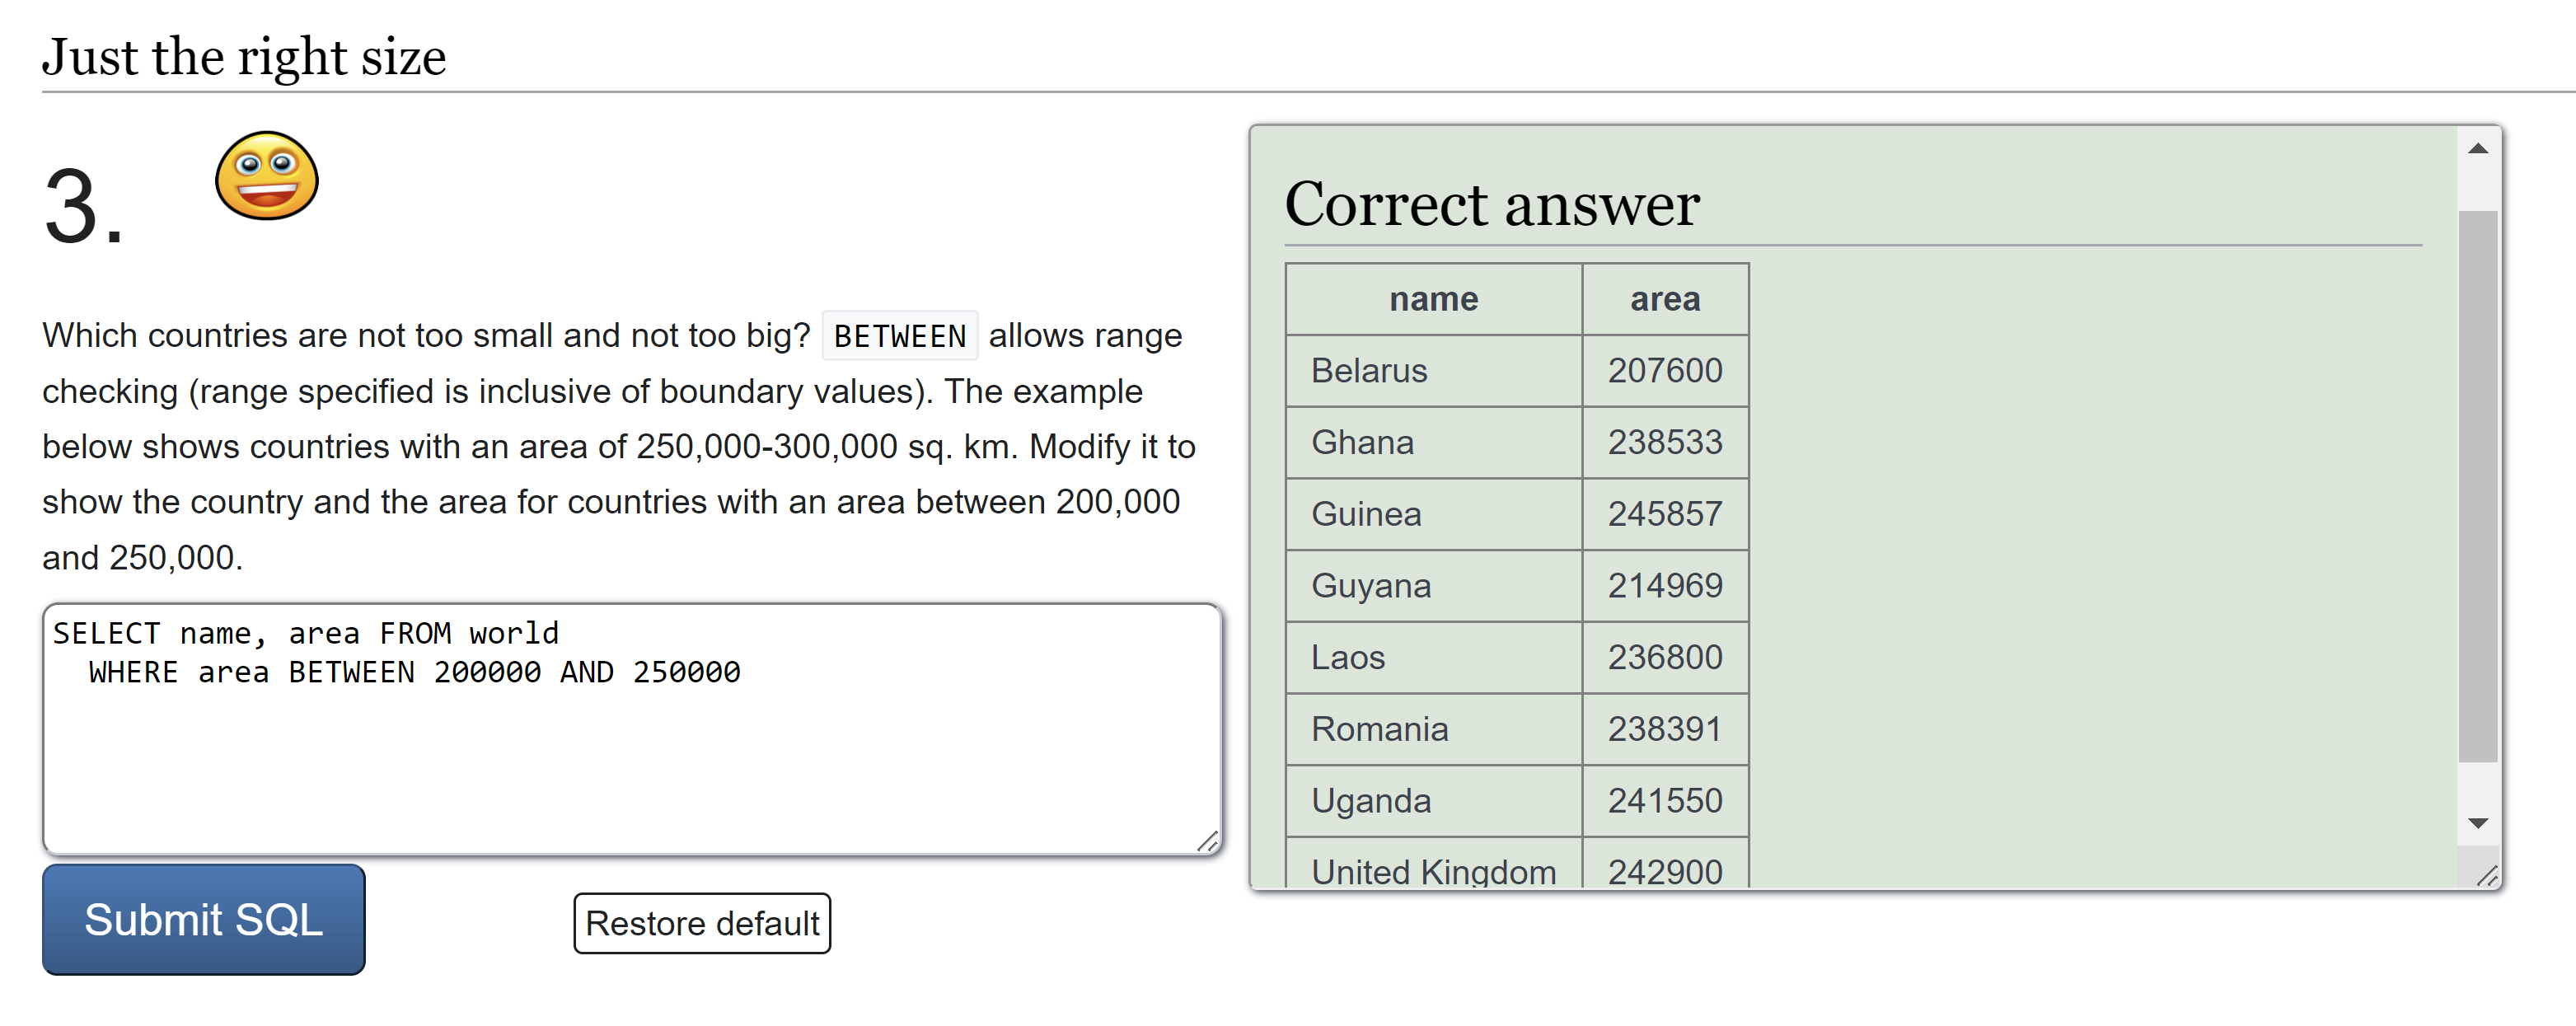This screenshot has height=1026, width=2576.
Task: Click the Submit SQL button
Action: 203,919
